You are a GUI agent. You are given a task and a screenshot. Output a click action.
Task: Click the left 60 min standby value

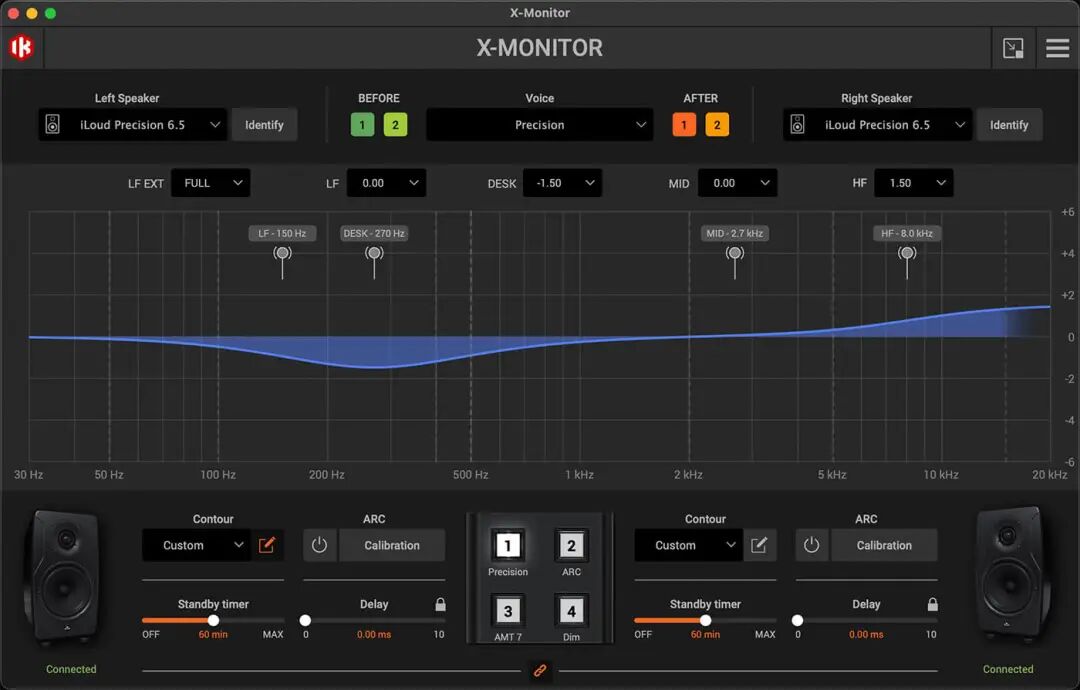click(x=214, y=634)
